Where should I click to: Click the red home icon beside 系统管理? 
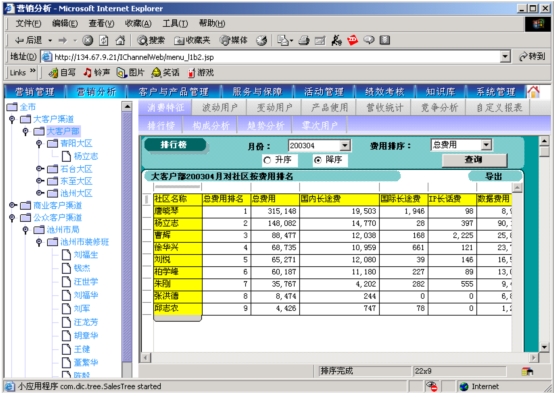click(x=533, y=92)
